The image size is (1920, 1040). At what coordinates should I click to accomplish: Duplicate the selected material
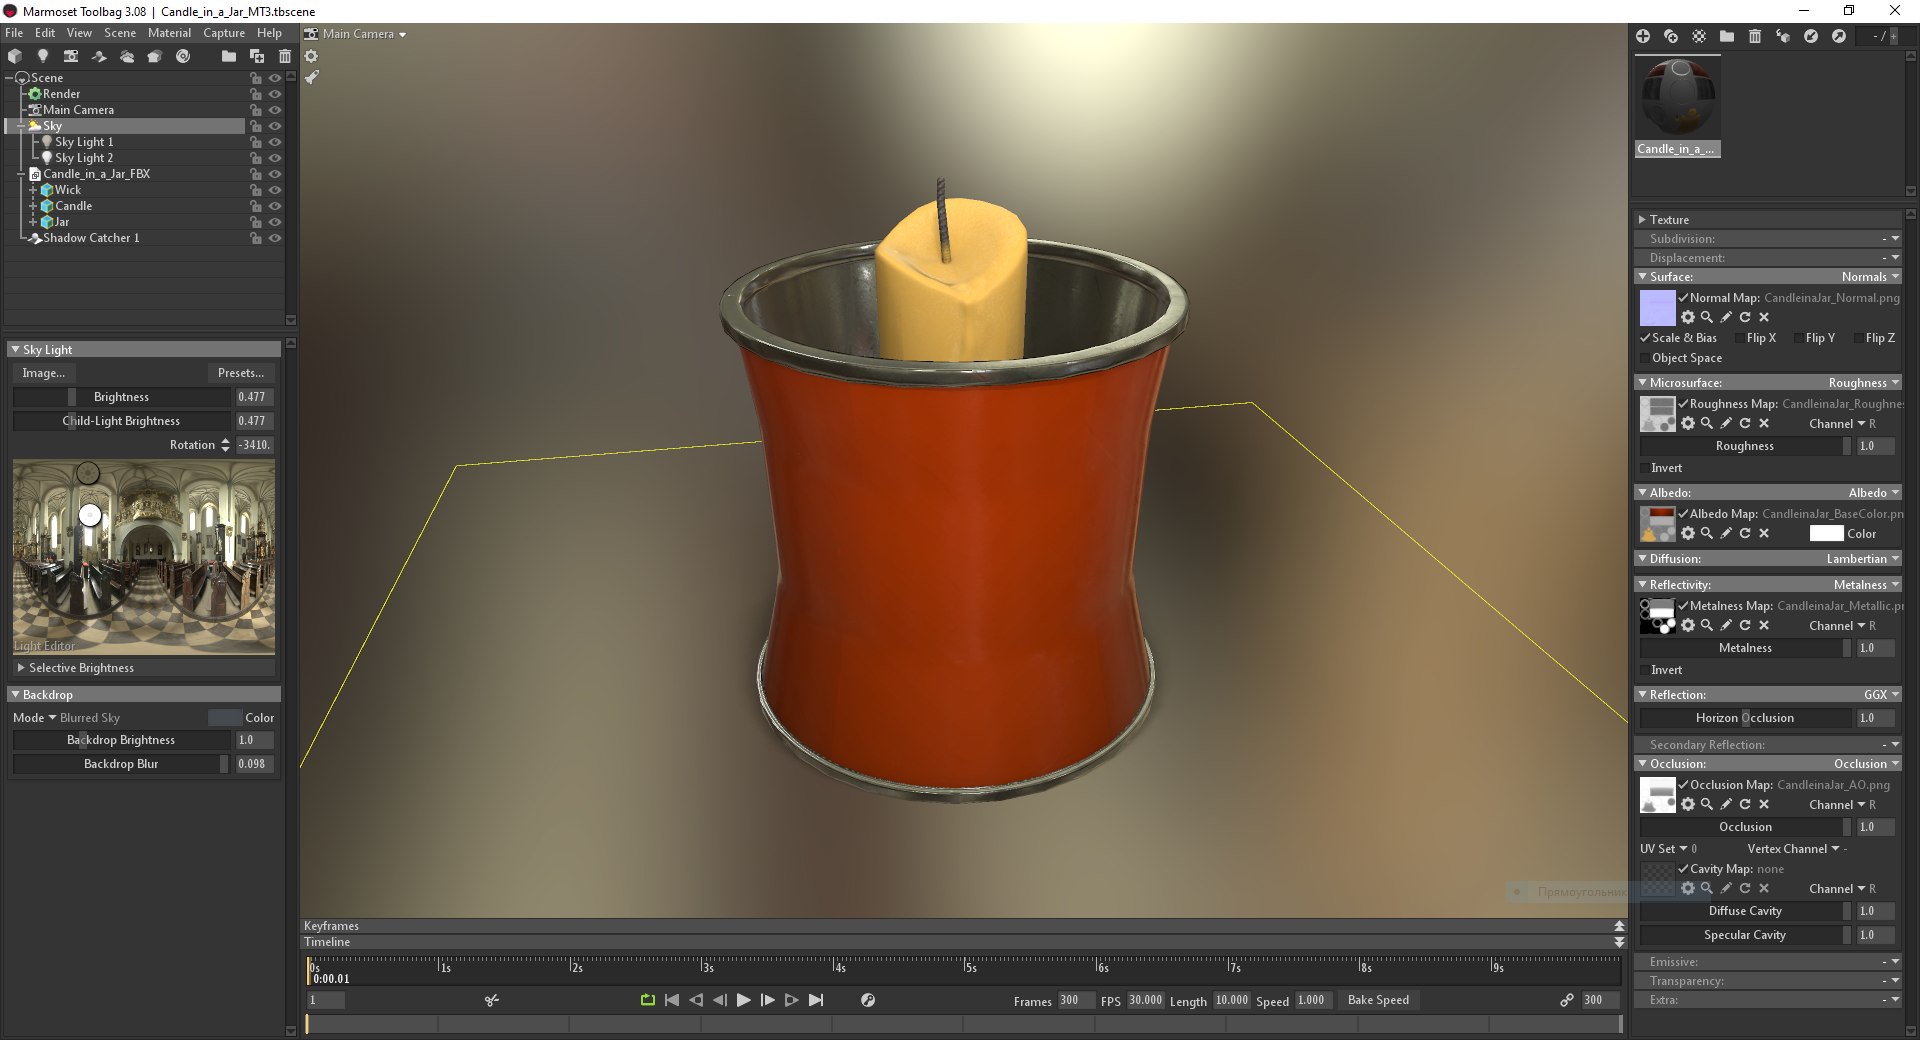(x=1671, y=36)
